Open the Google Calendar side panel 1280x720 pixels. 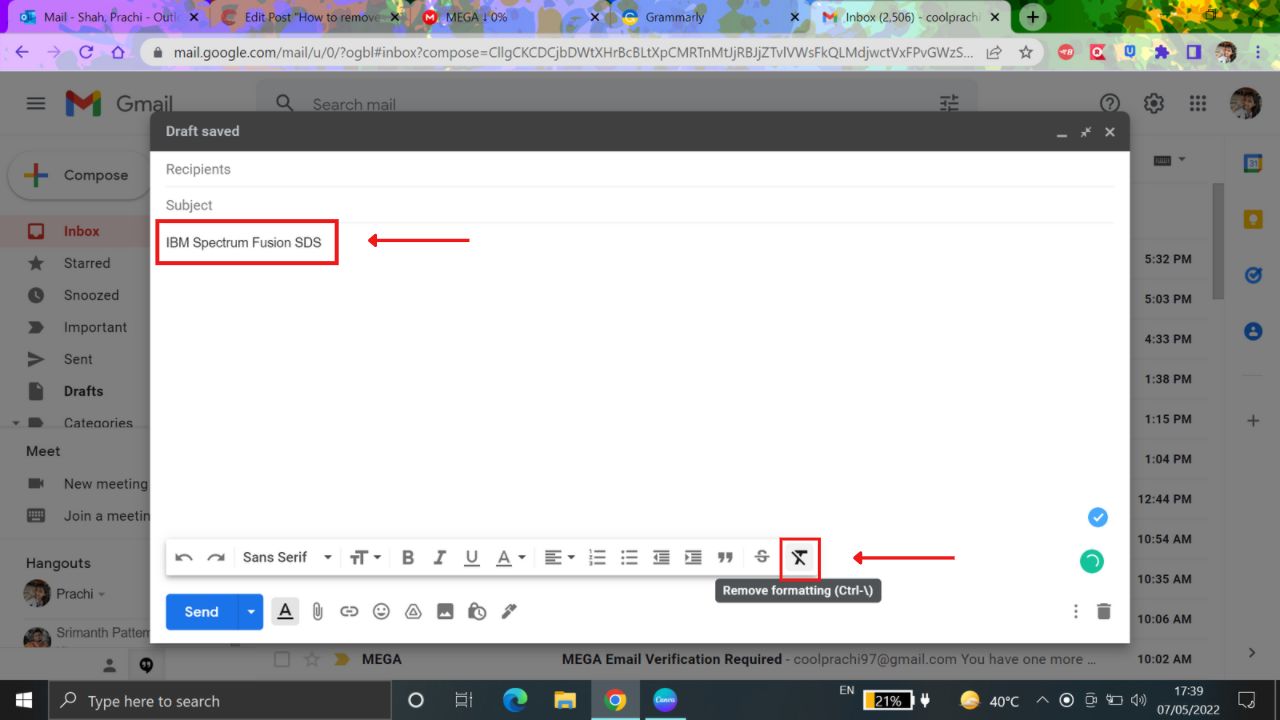point(1253,162)
